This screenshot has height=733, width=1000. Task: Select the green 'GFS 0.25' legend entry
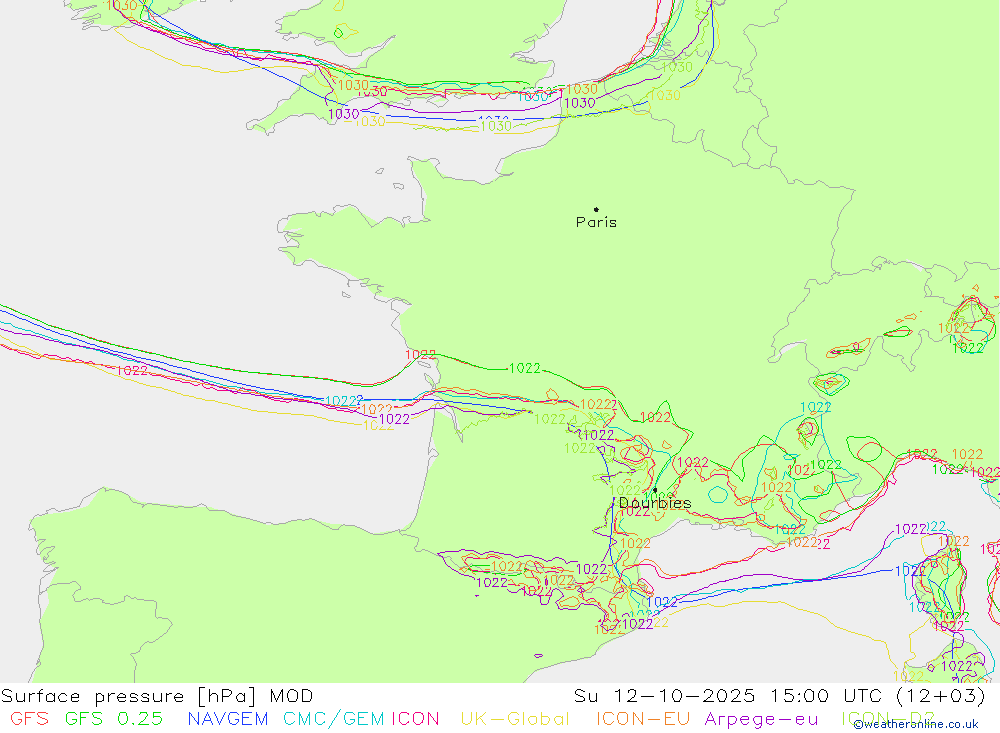(114, 719)
